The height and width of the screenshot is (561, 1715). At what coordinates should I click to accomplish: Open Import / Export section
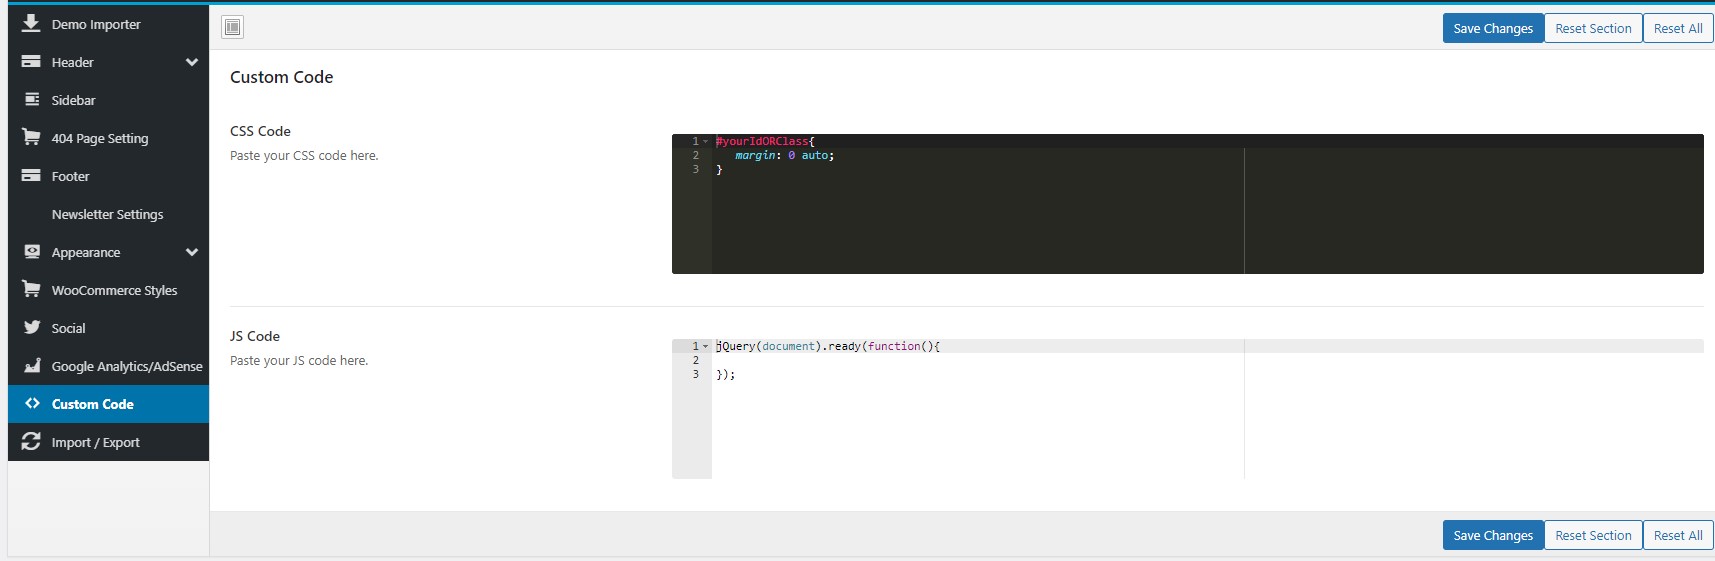click(108, 442)
